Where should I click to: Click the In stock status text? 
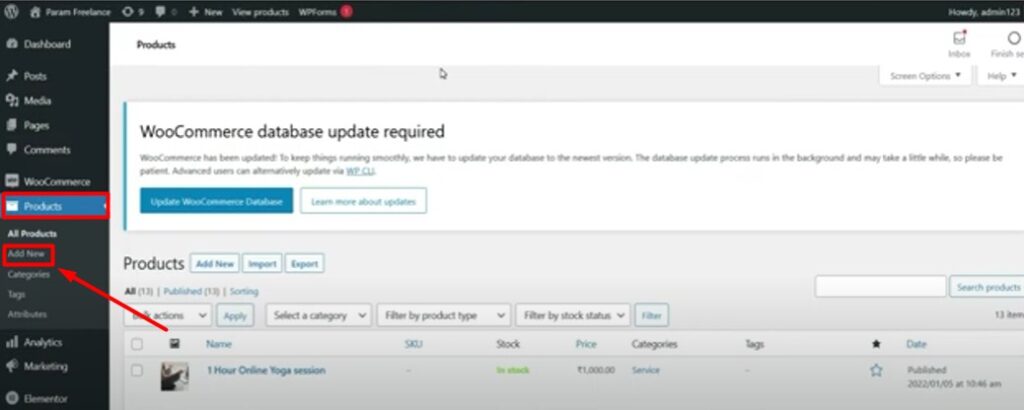pos(513,370)
